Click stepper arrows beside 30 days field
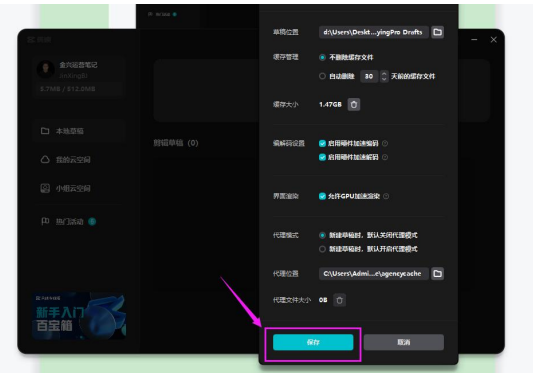Image resolution: width=533 pixels, height=373 pixels. click(384, 76)
